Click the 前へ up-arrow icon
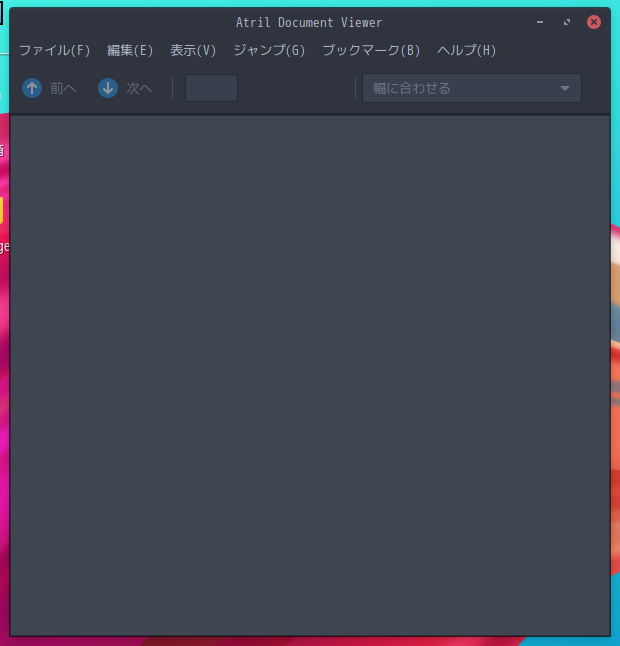This screenshot has width=620, height=646. pos(32,88)
